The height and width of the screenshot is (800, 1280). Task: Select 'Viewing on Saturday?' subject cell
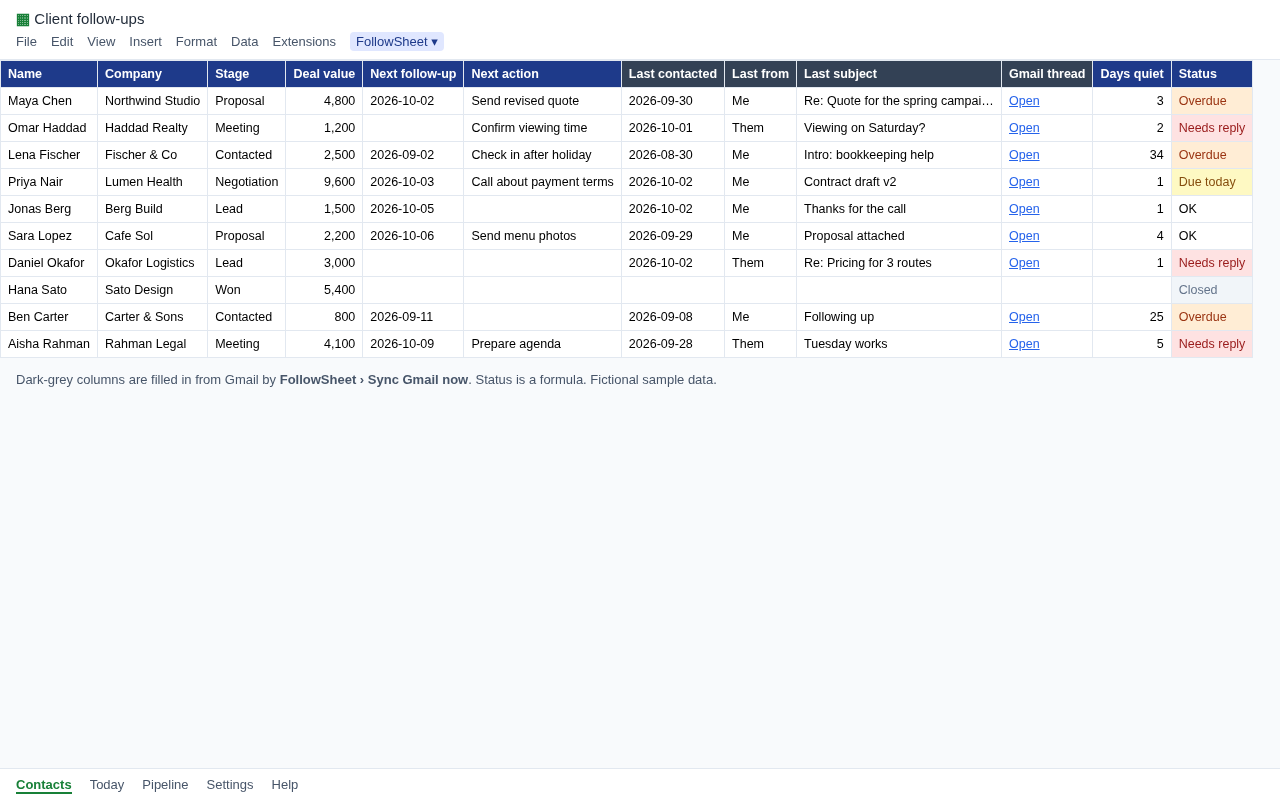click(899, 128)
